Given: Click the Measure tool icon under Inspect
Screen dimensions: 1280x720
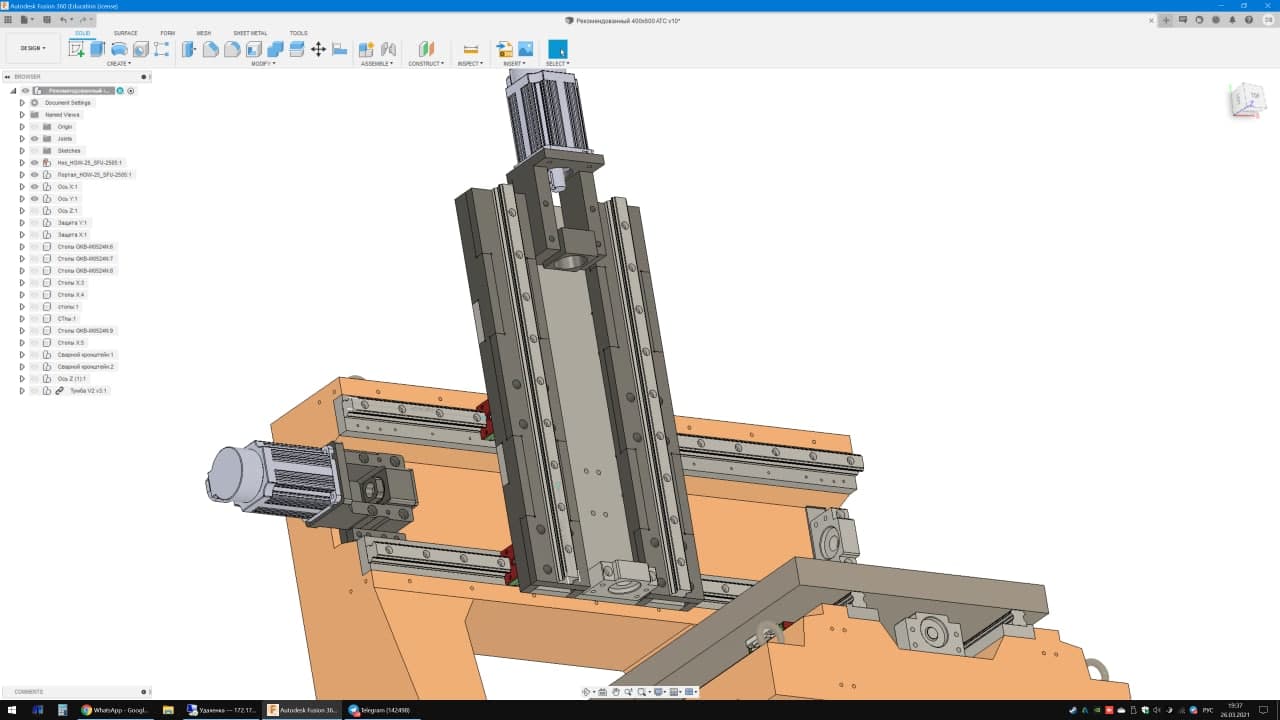Looking at the screenshot, I should [x=470, y=49].
